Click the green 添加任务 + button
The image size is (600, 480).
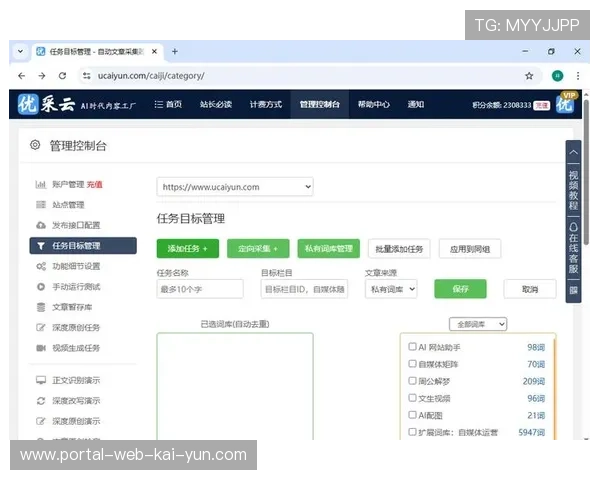pos(187,249)
